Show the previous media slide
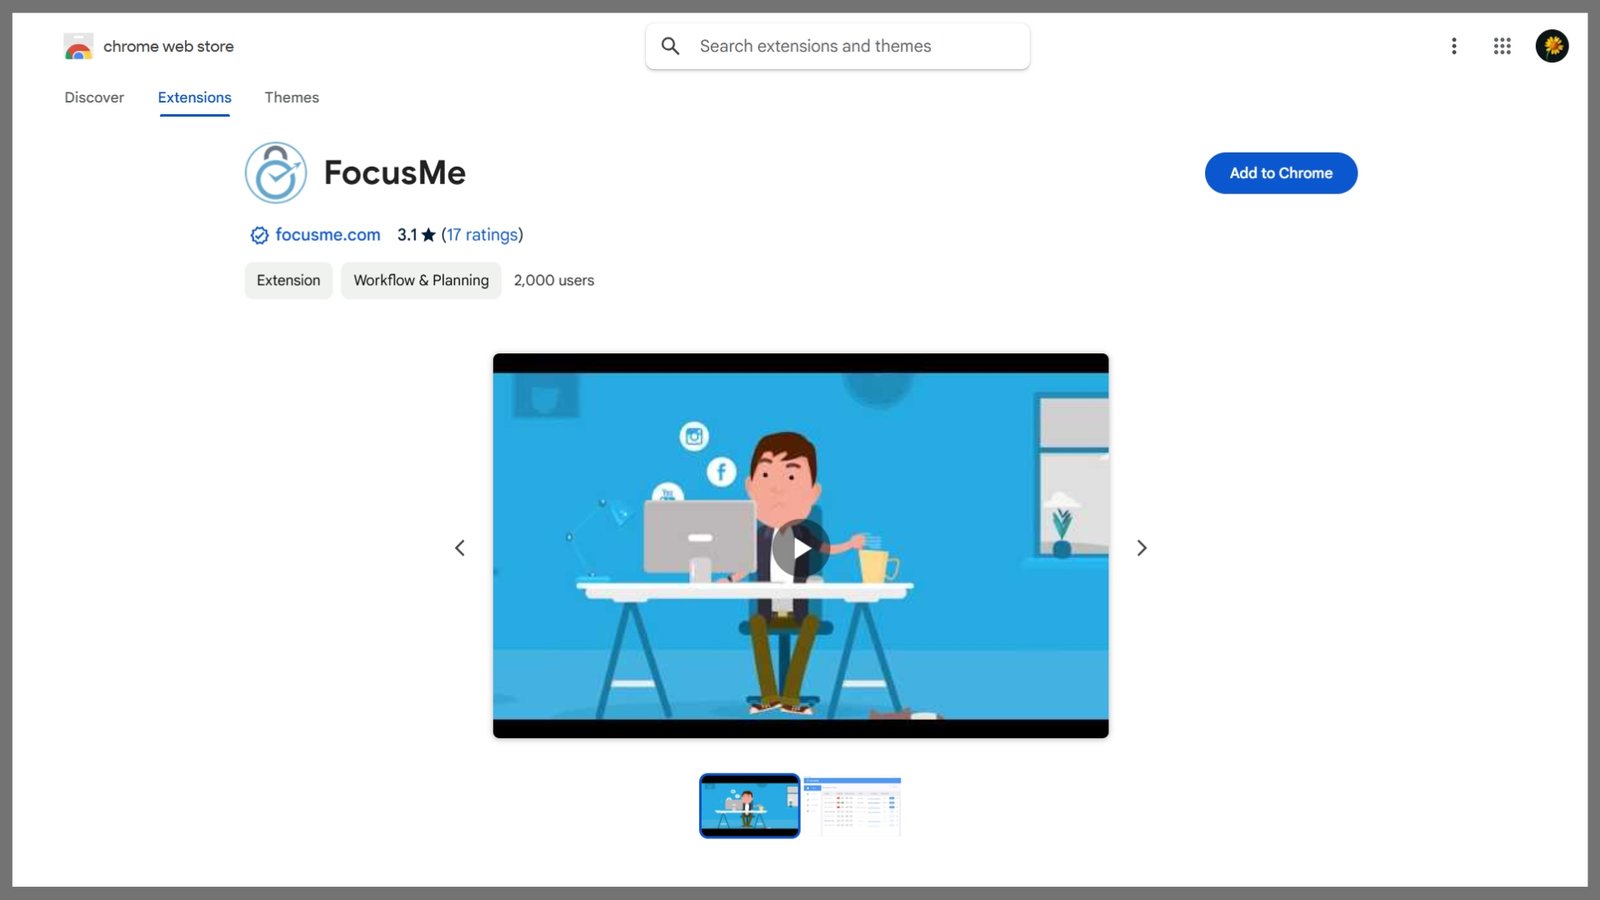Screen dimensions: 1600x900 [460, 548]
